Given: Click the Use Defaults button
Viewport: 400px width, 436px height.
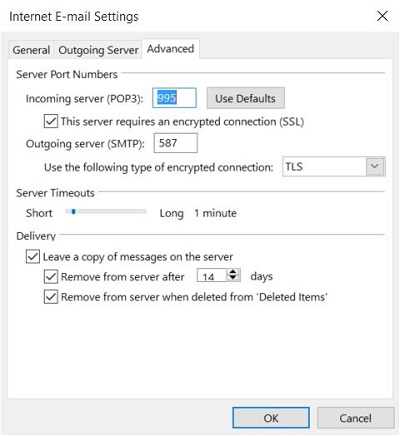Looking at the screenshot, I should (245, 98).
